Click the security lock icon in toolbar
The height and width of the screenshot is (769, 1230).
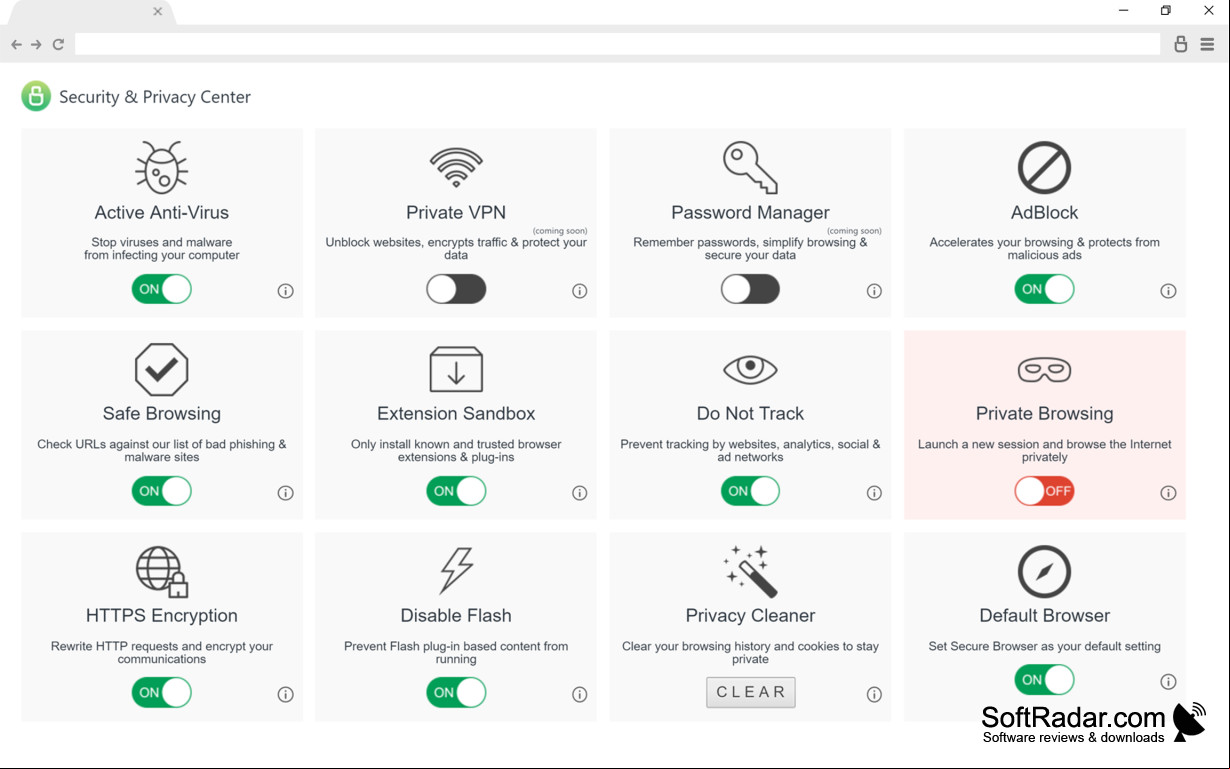pos(1181,44)
